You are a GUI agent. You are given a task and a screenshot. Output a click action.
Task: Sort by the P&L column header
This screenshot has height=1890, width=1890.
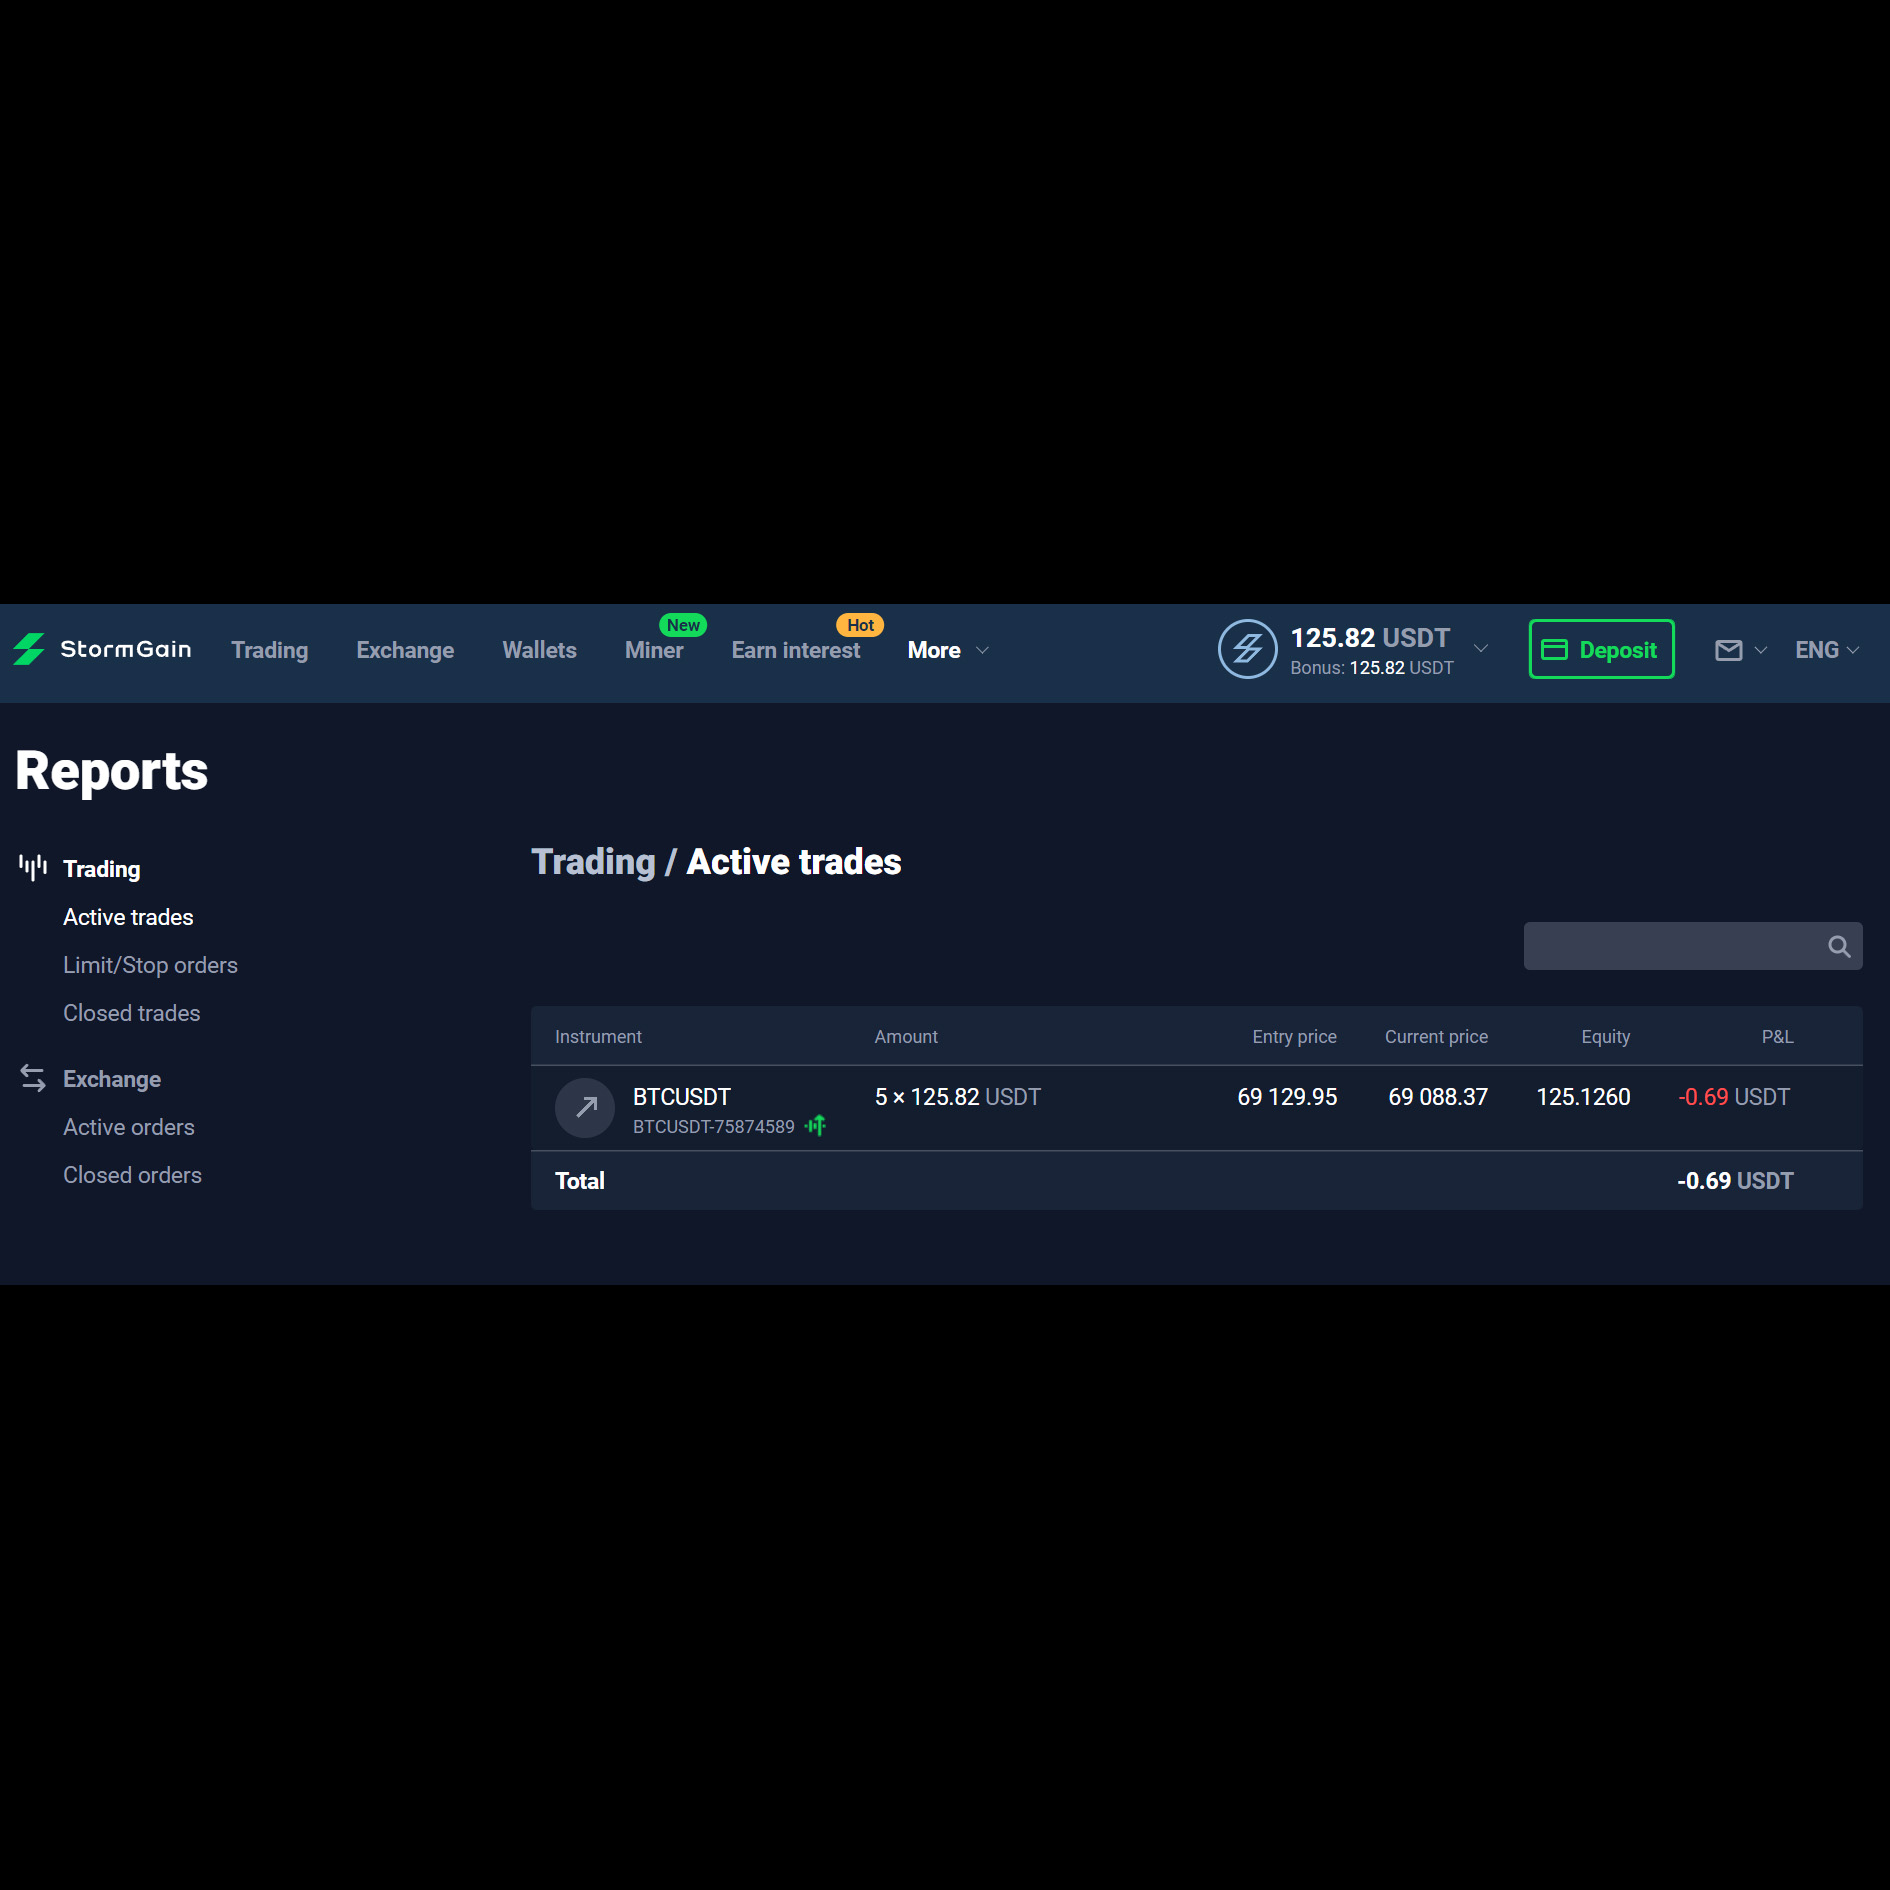click(x=1777, y=1037)
